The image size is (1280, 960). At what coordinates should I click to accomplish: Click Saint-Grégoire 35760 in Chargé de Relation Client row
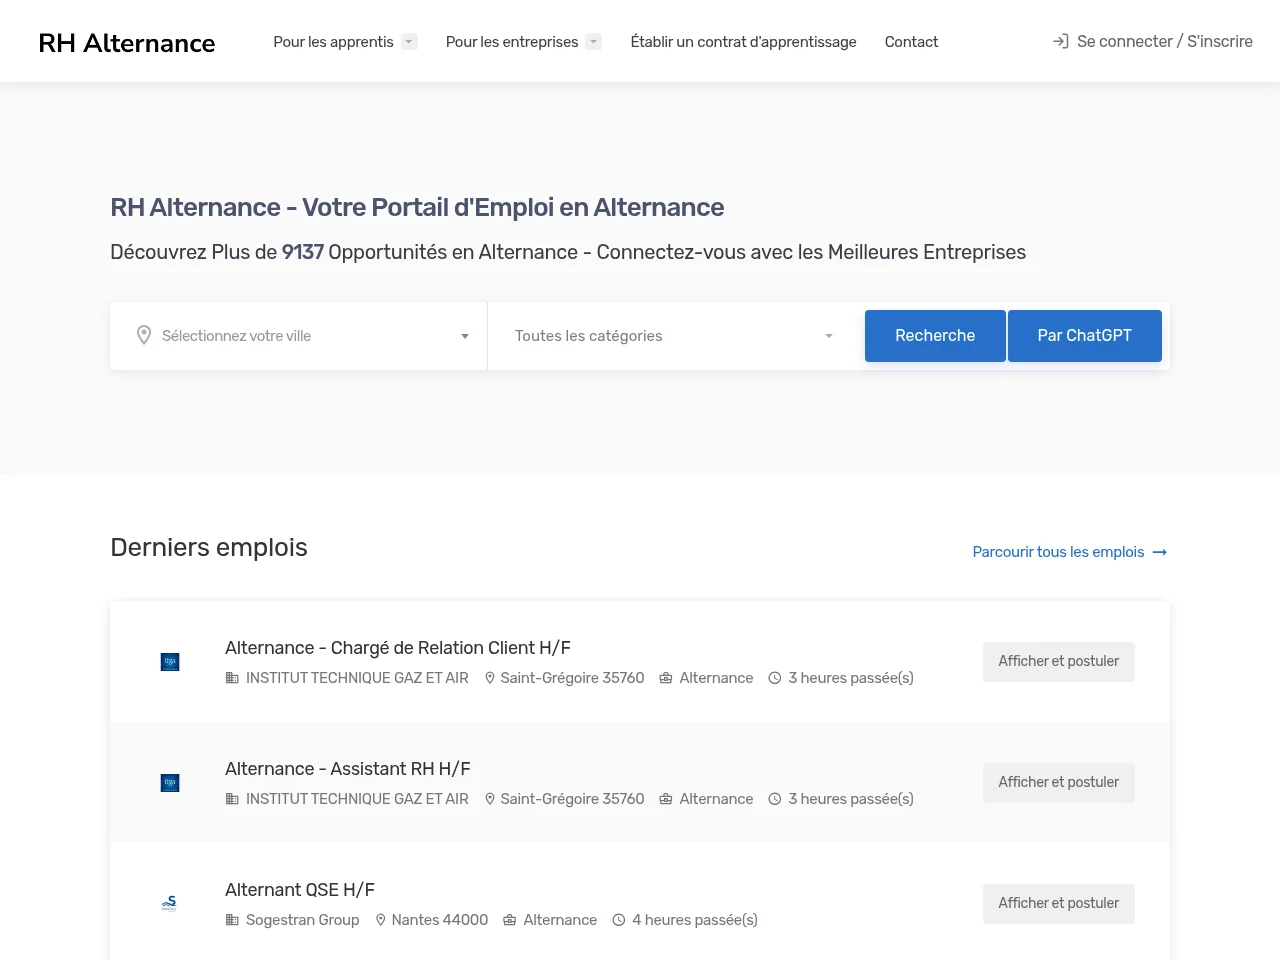(572, 678)
